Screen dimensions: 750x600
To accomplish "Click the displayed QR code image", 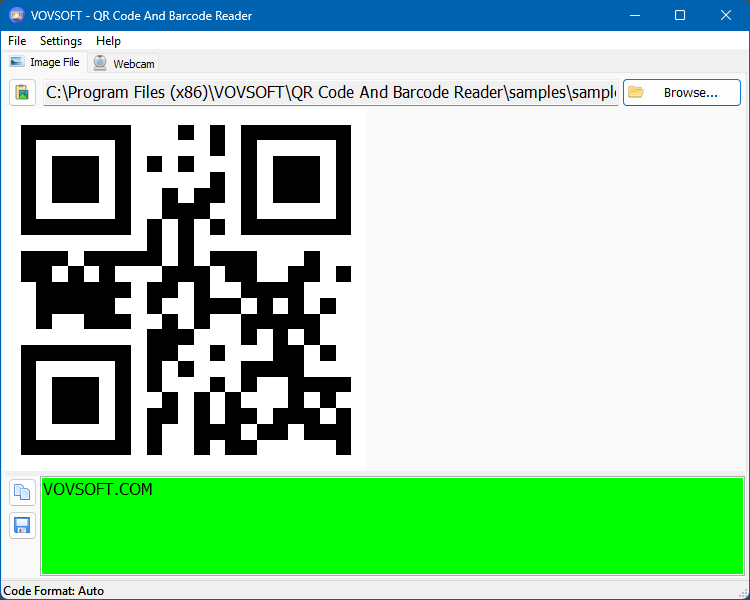I will (x=186, y=290).
